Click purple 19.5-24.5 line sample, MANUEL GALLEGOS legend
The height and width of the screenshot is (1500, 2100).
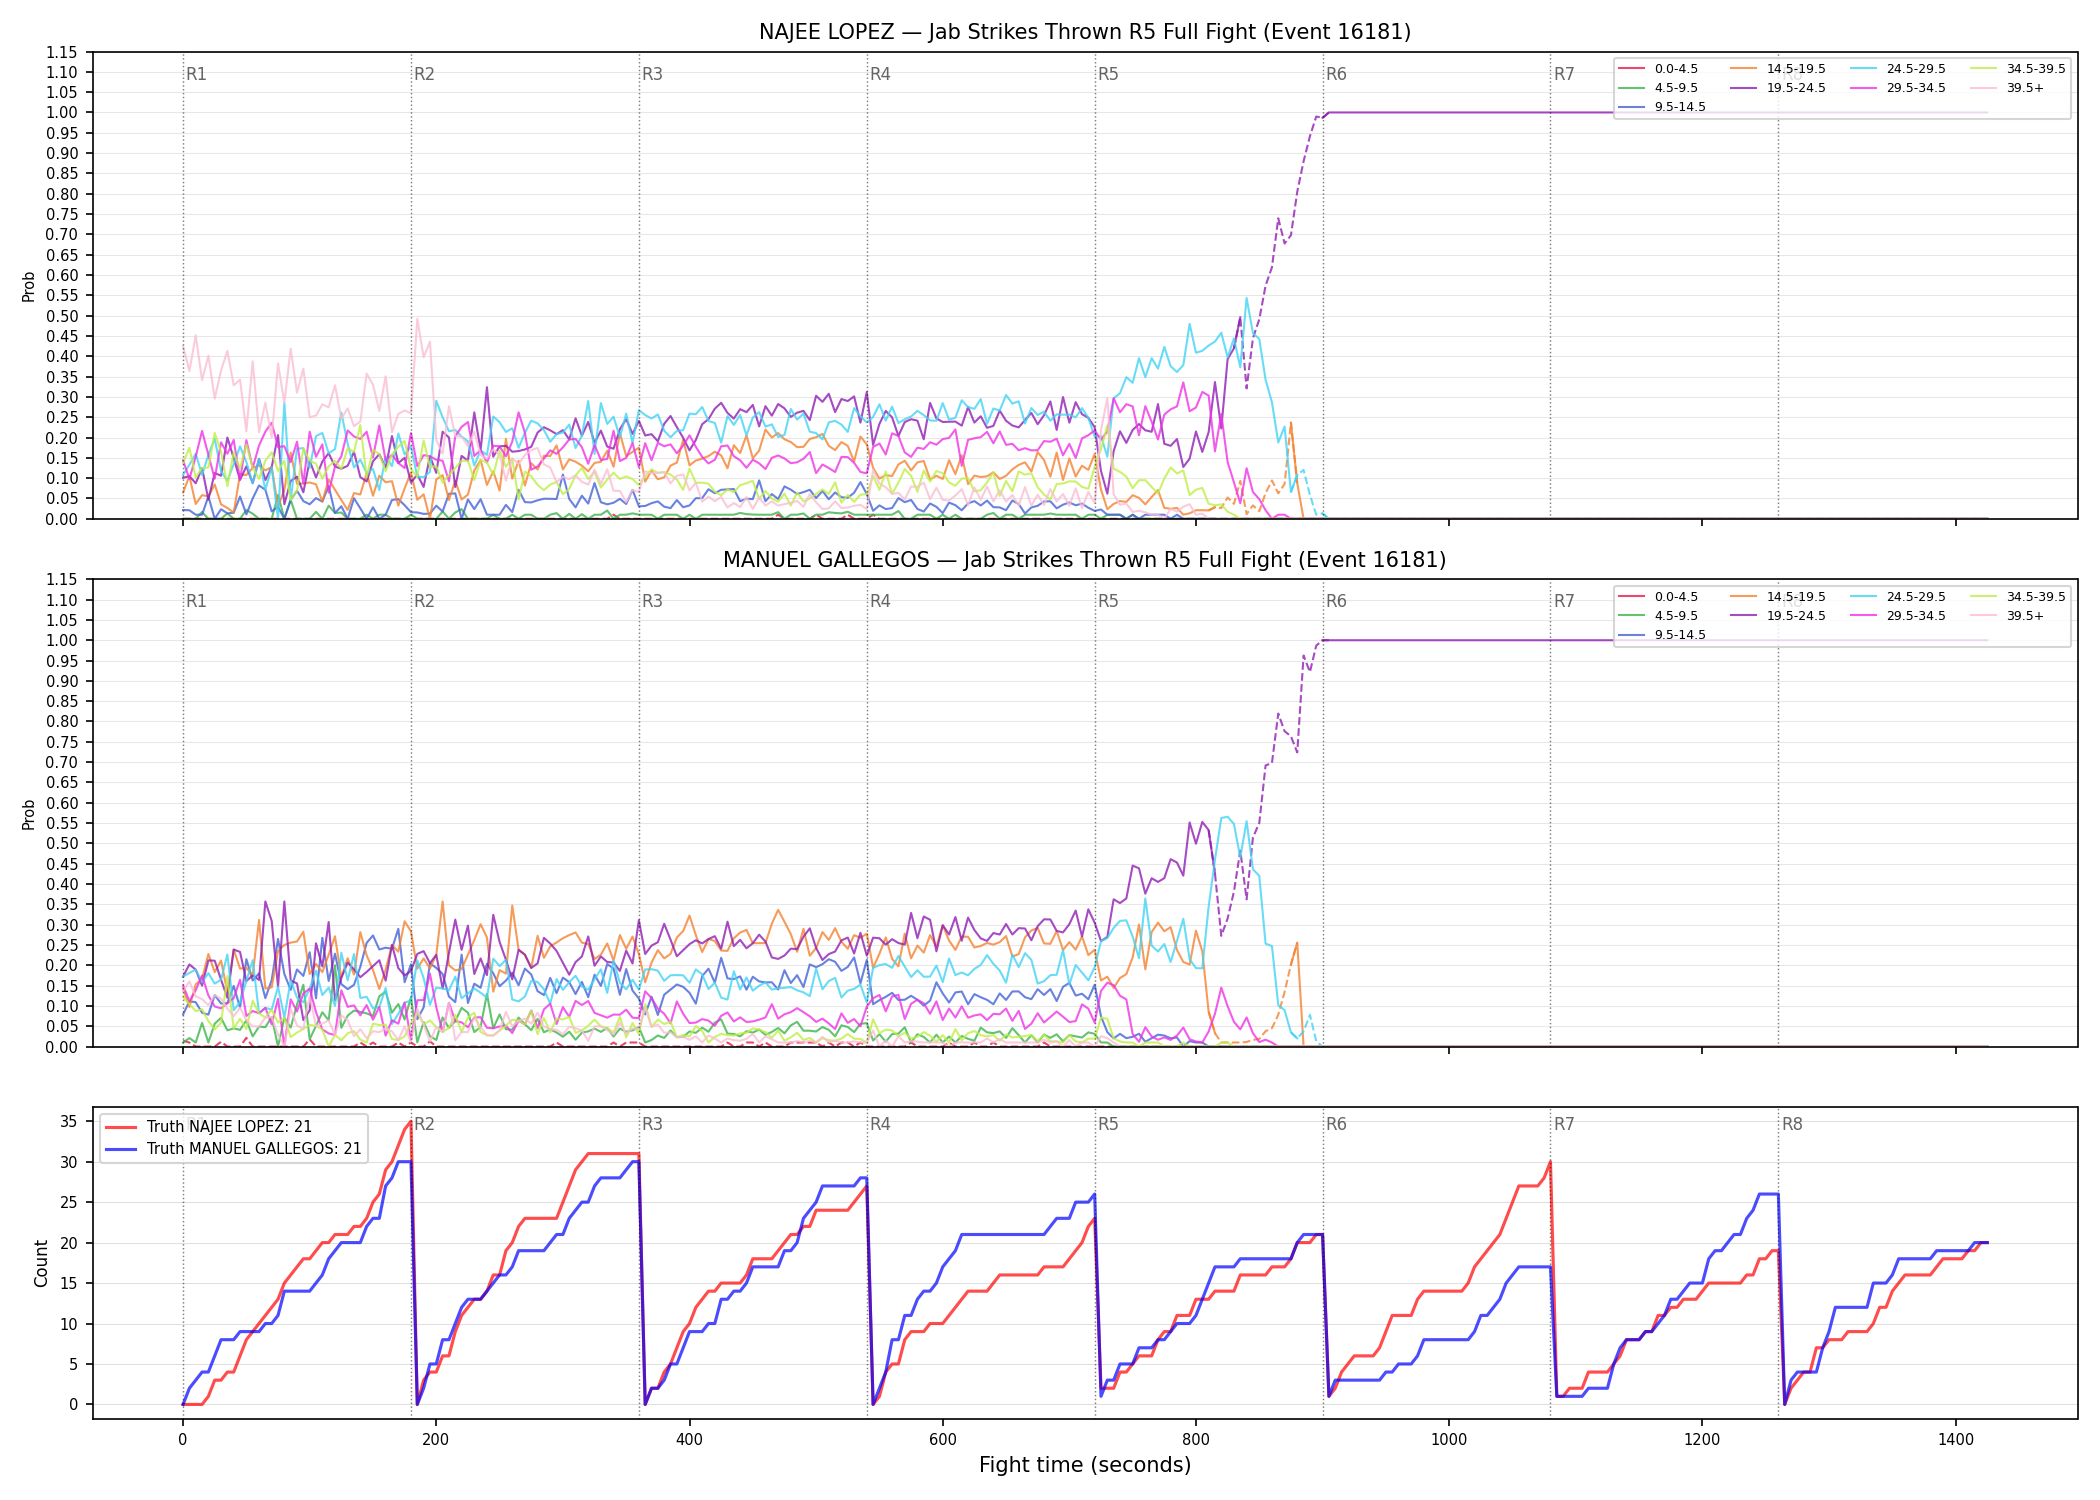(x=1743, y=616)
